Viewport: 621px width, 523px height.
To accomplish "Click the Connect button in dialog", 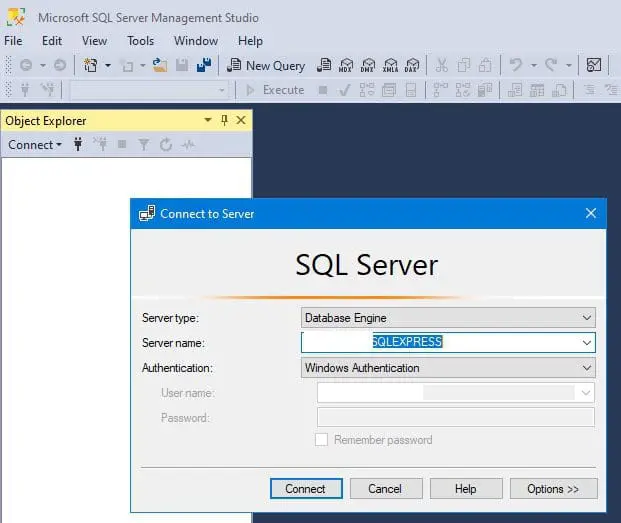I will (306, 489).
